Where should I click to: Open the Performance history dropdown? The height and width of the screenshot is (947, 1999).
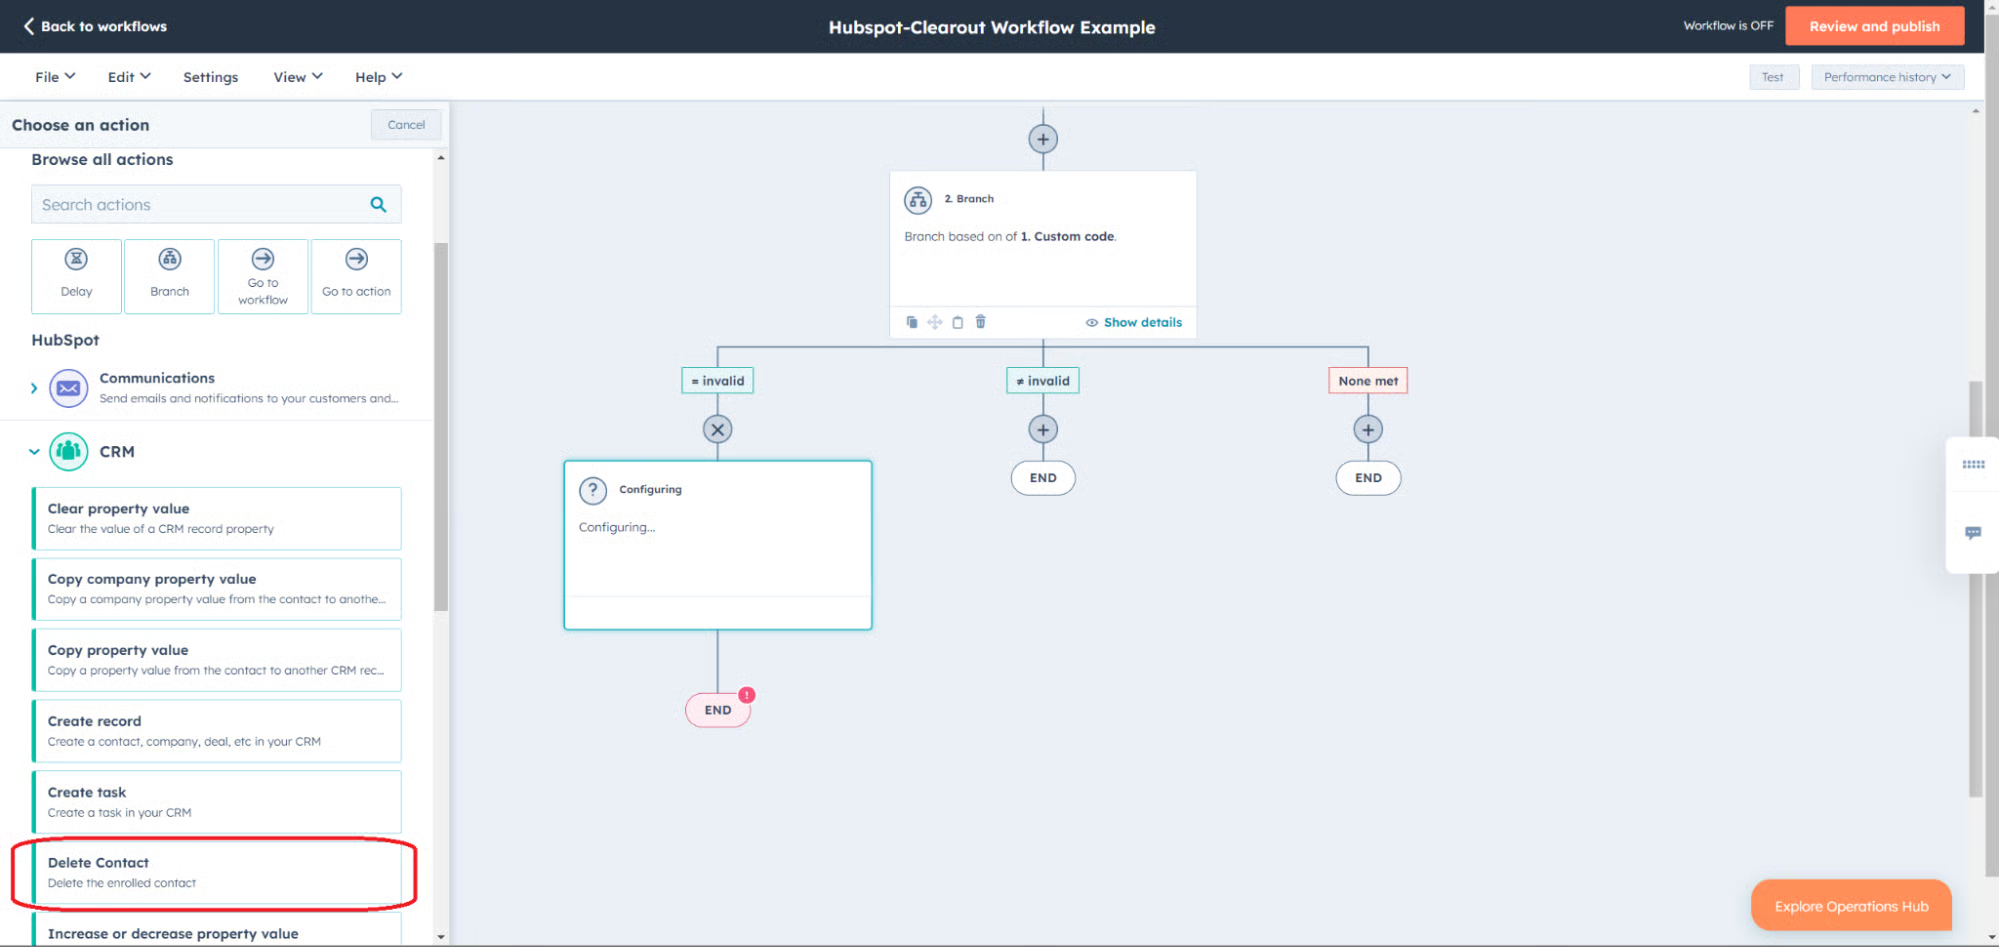1886,77
